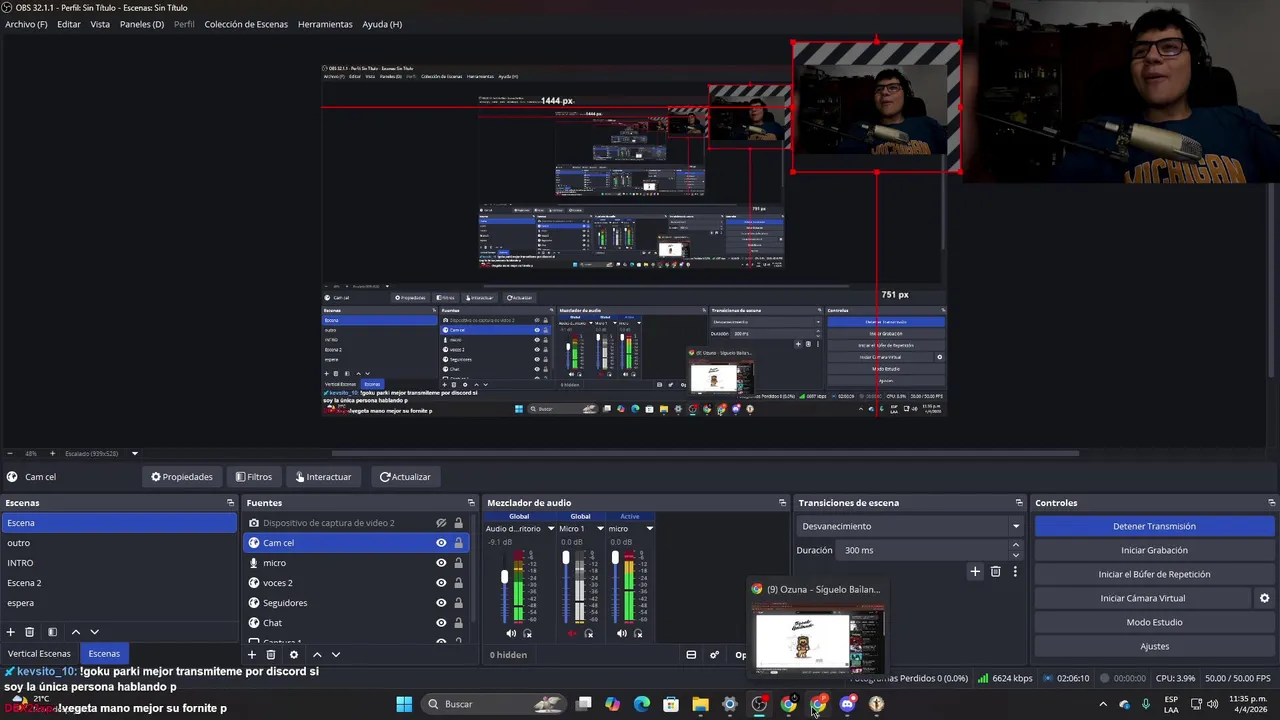Image resolution: width=1280 pixels, height=720 pixels.
Task: Remove scene transition with the trash icon
Action: [995, 572]
